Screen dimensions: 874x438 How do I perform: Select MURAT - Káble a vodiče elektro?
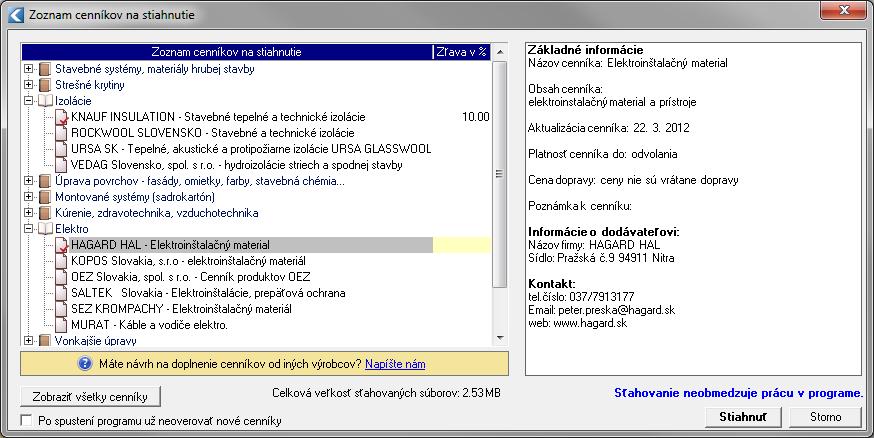pyautogui.click(x=149, y=325)
